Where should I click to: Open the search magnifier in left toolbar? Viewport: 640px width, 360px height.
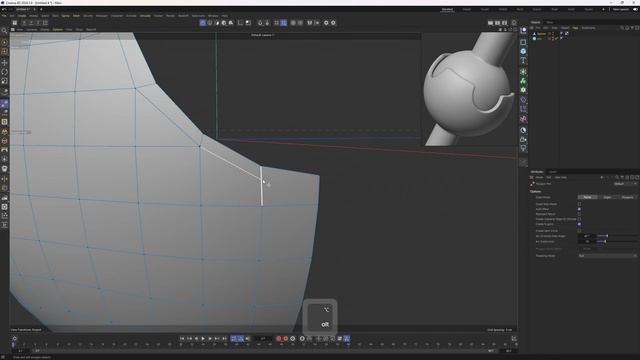click(x=4, y=31)
